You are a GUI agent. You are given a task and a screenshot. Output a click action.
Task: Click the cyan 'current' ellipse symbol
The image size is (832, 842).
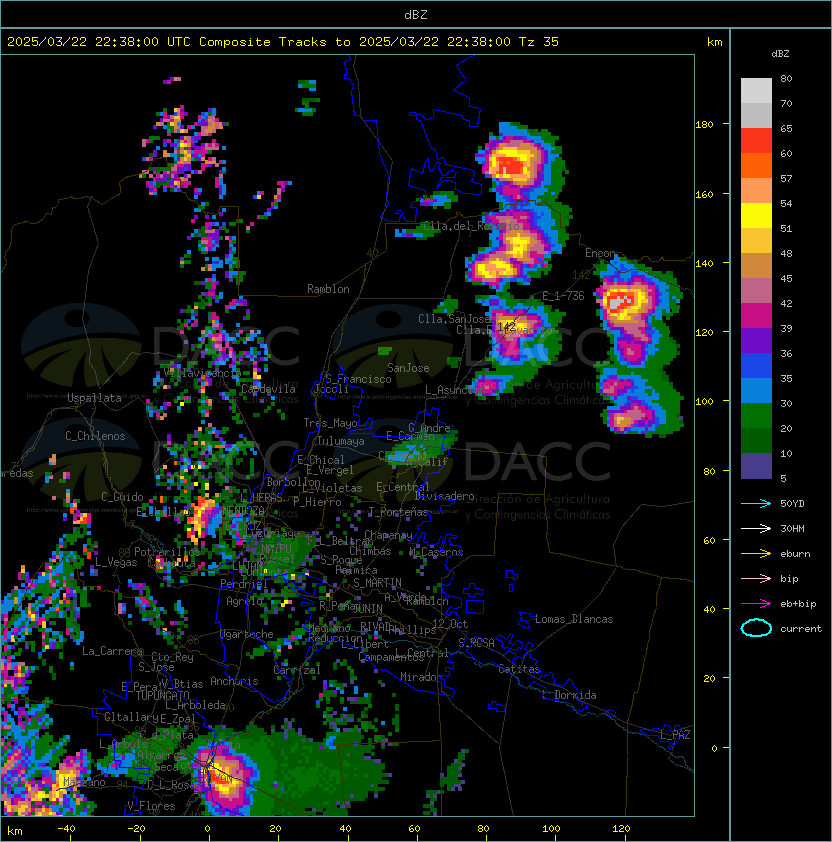click(x=756, y=628)
